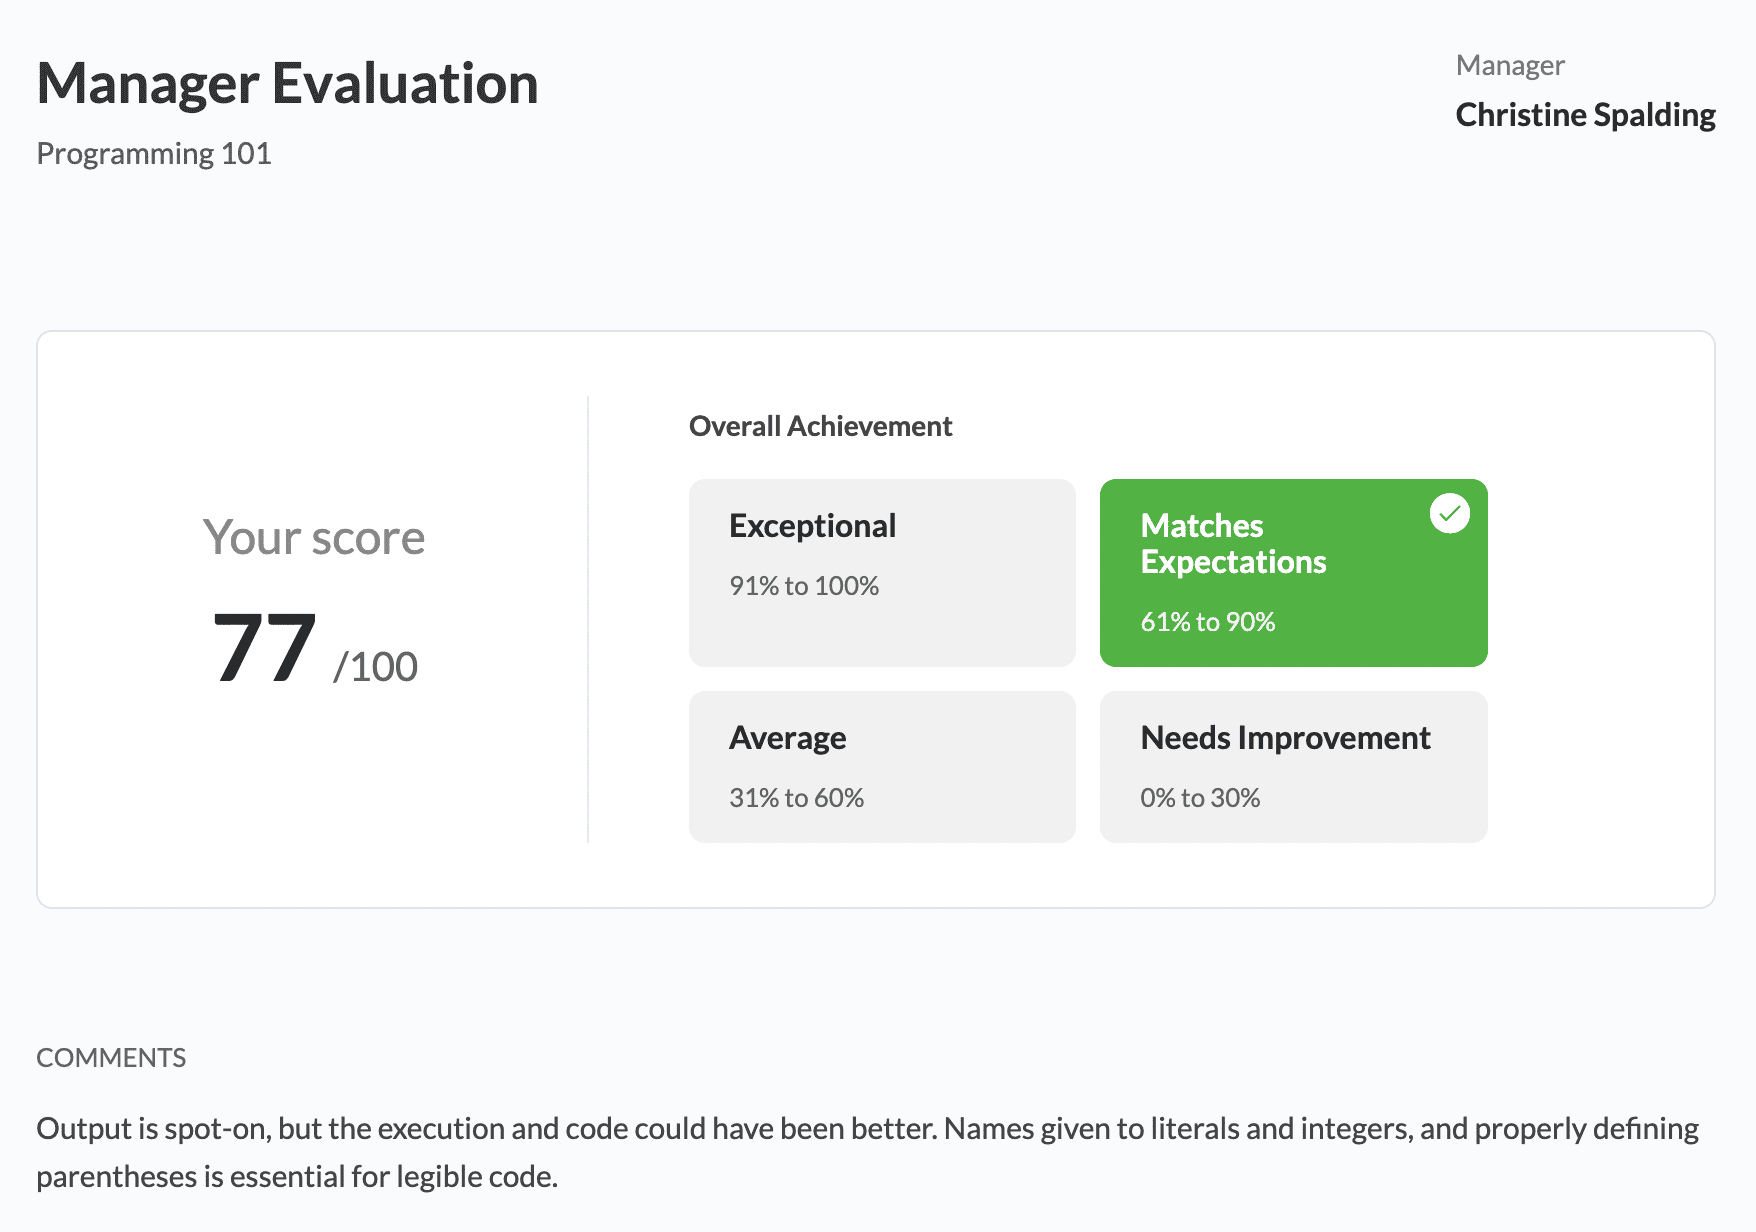The width and height of the screenshot is (1756, 1232).
Task: Click the Overall Achievement heading
Action: [x=820, y=427]
